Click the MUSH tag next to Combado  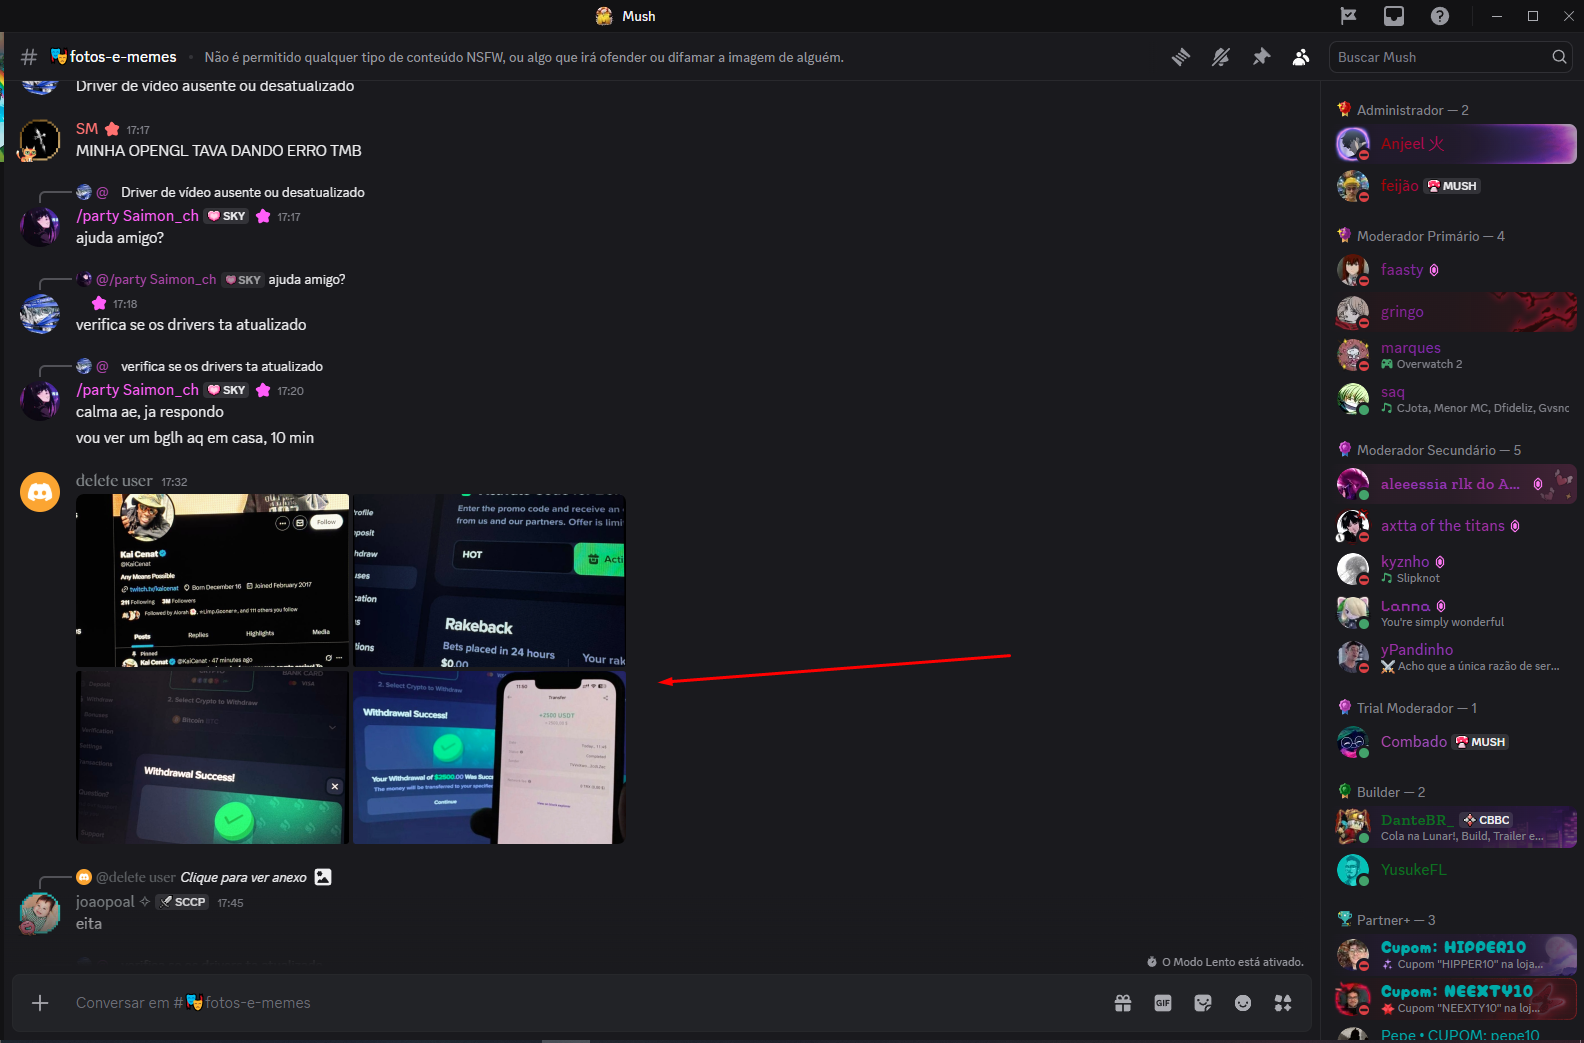(x=1481, y=742)
